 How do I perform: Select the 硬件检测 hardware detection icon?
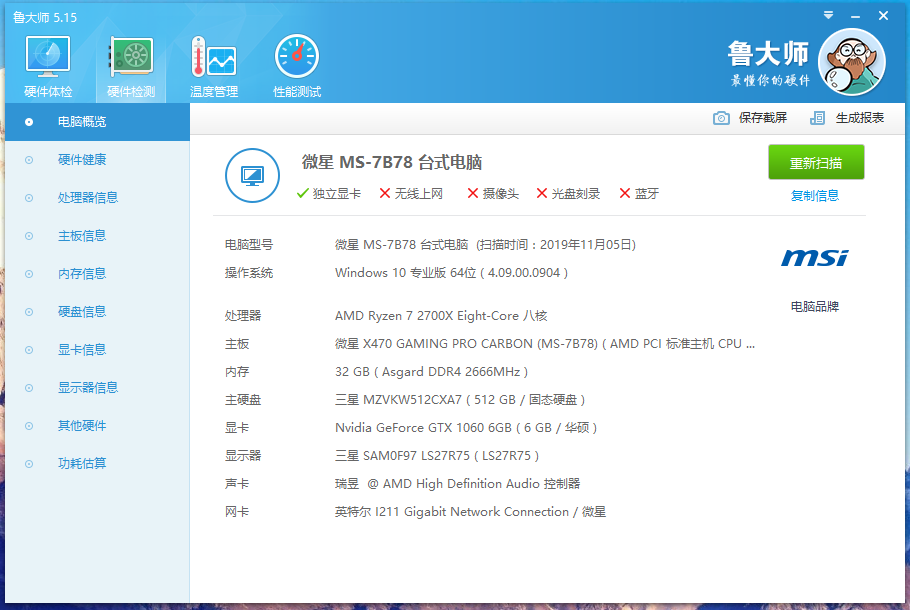131,66
